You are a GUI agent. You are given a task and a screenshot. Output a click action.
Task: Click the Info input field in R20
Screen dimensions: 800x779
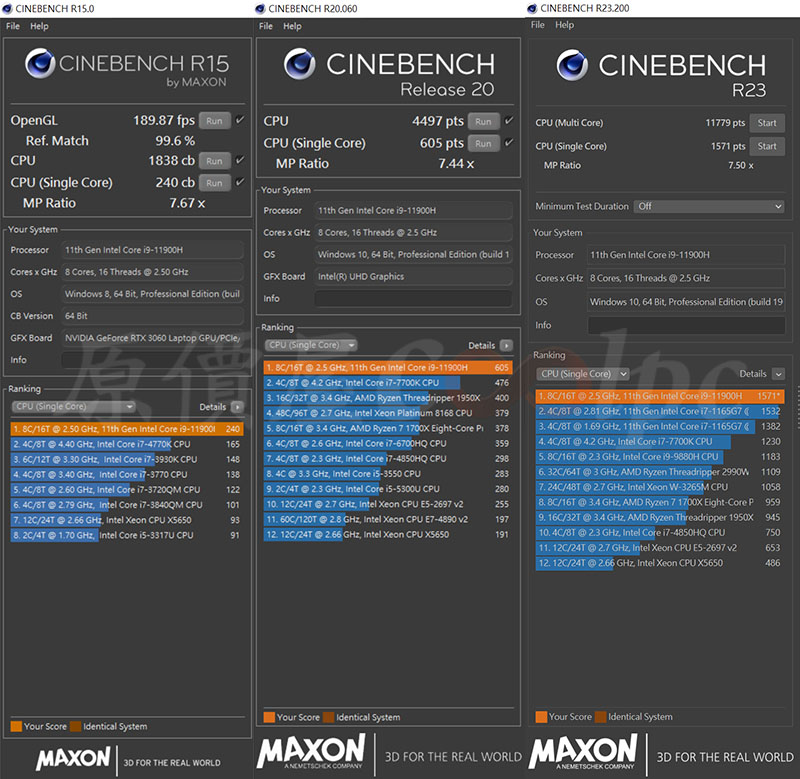tap(413, 298)
